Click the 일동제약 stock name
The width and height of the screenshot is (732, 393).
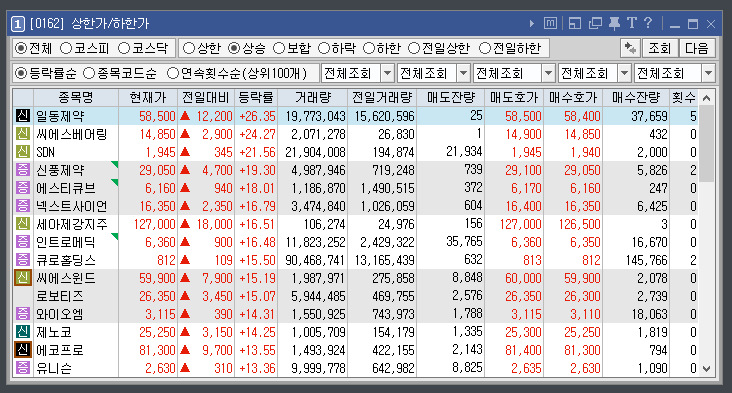[x=60, y=116]
